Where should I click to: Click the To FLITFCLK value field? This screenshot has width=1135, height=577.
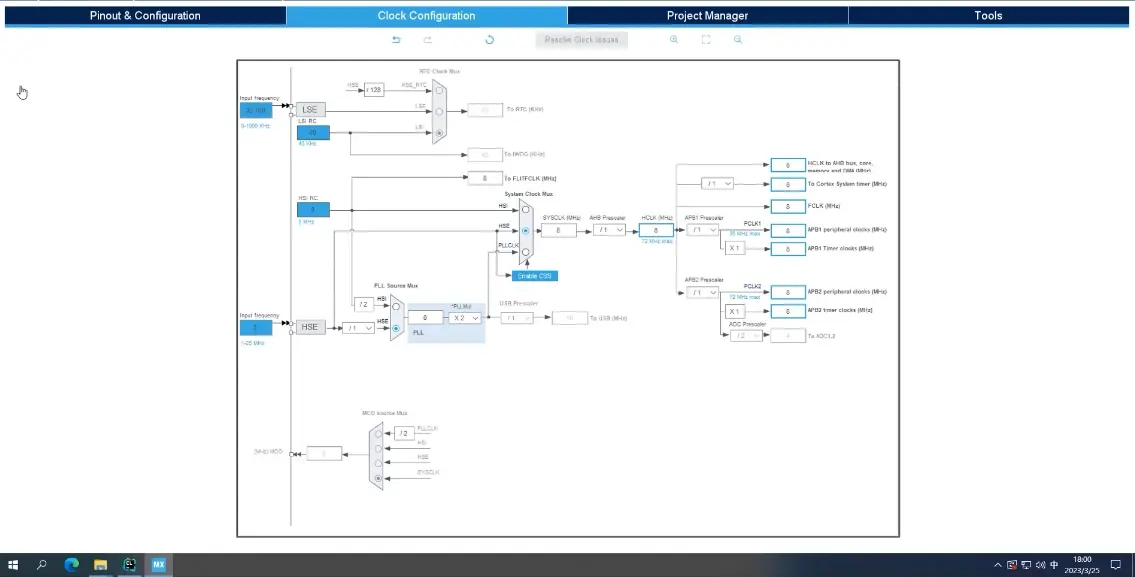pos(485,178)
